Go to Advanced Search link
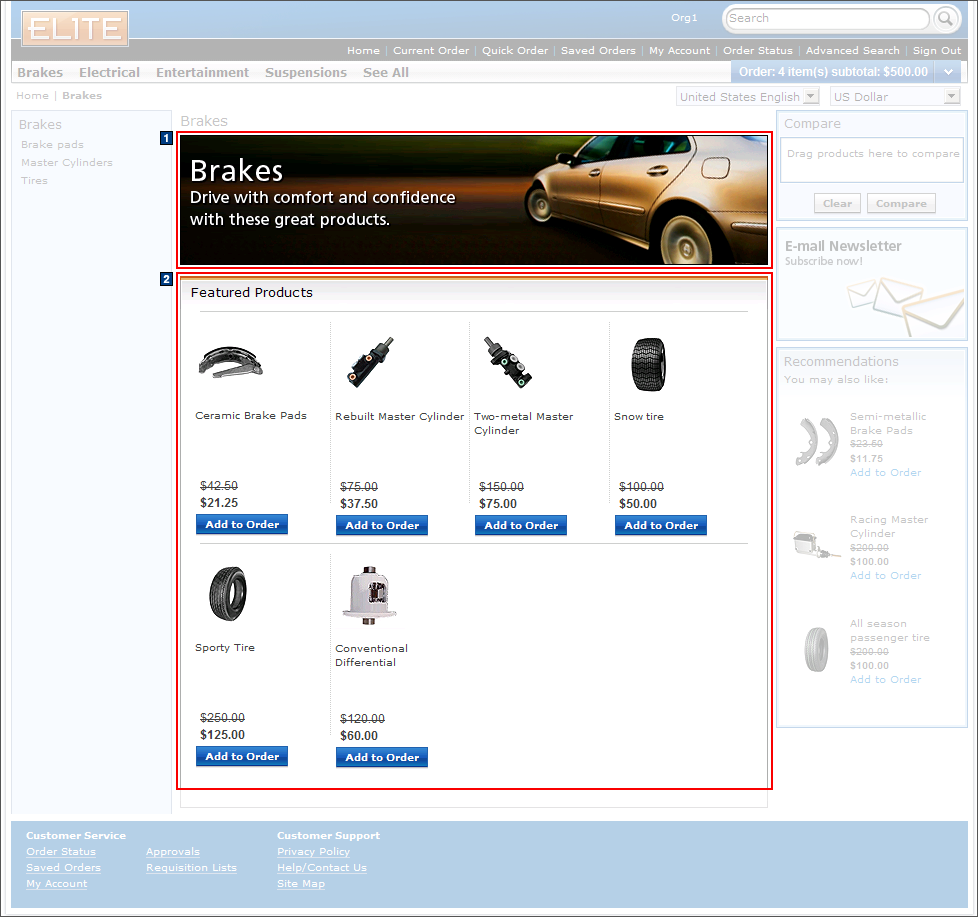This screenshot has width=978, height=917. 852,51
